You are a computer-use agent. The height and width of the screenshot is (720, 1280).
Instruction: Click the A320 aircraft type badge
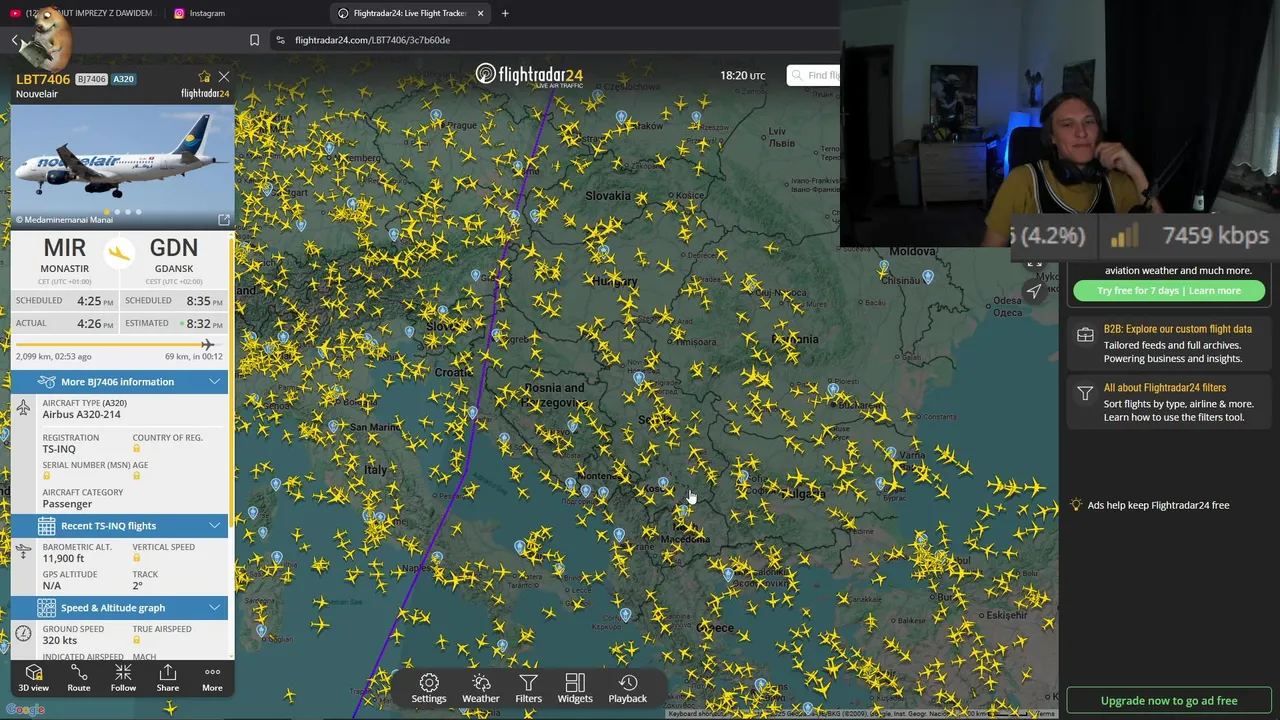[123, 79]
